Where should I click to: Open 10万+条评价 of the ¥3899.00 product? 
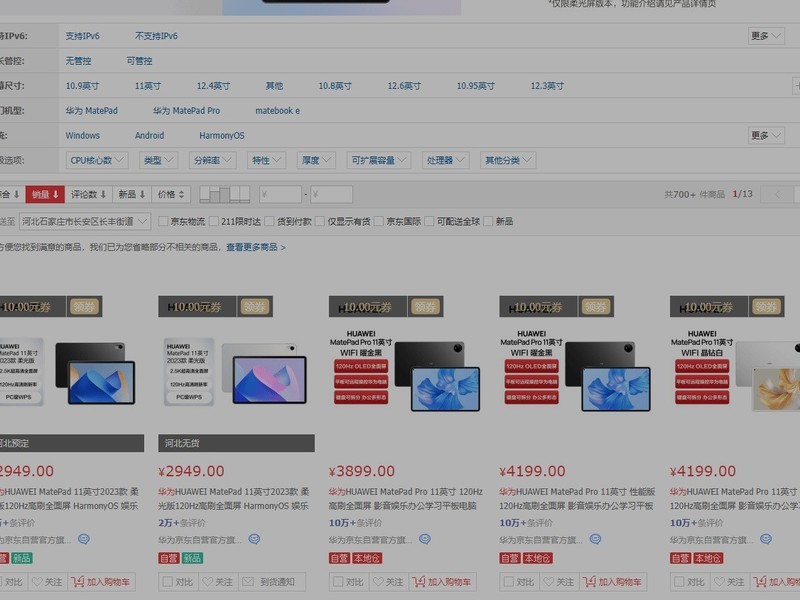[363, 523]
